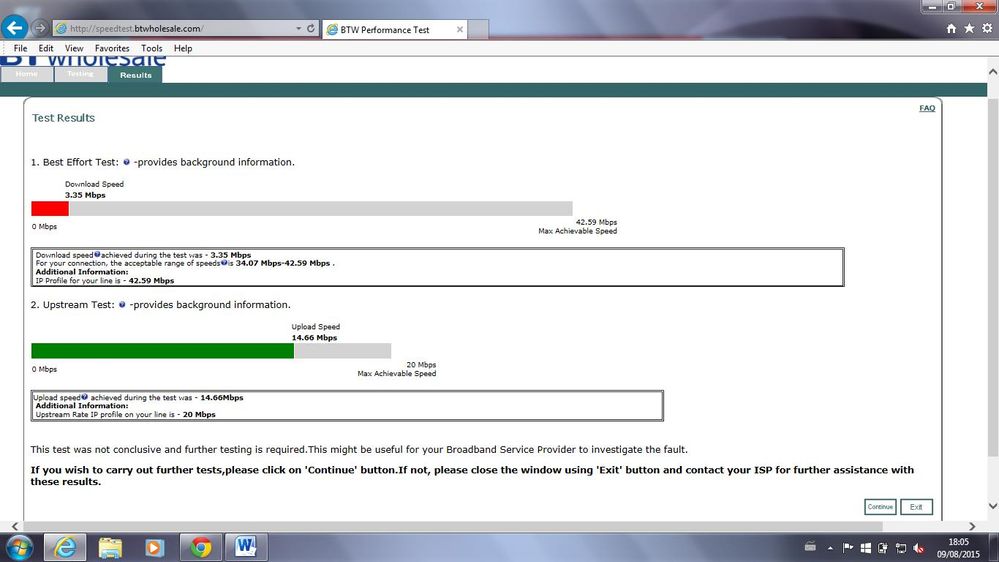This screenshot has height=562, width=999.
Task: Click the Windows 10 upgrade tray icon
Action: tap(865, 547)
